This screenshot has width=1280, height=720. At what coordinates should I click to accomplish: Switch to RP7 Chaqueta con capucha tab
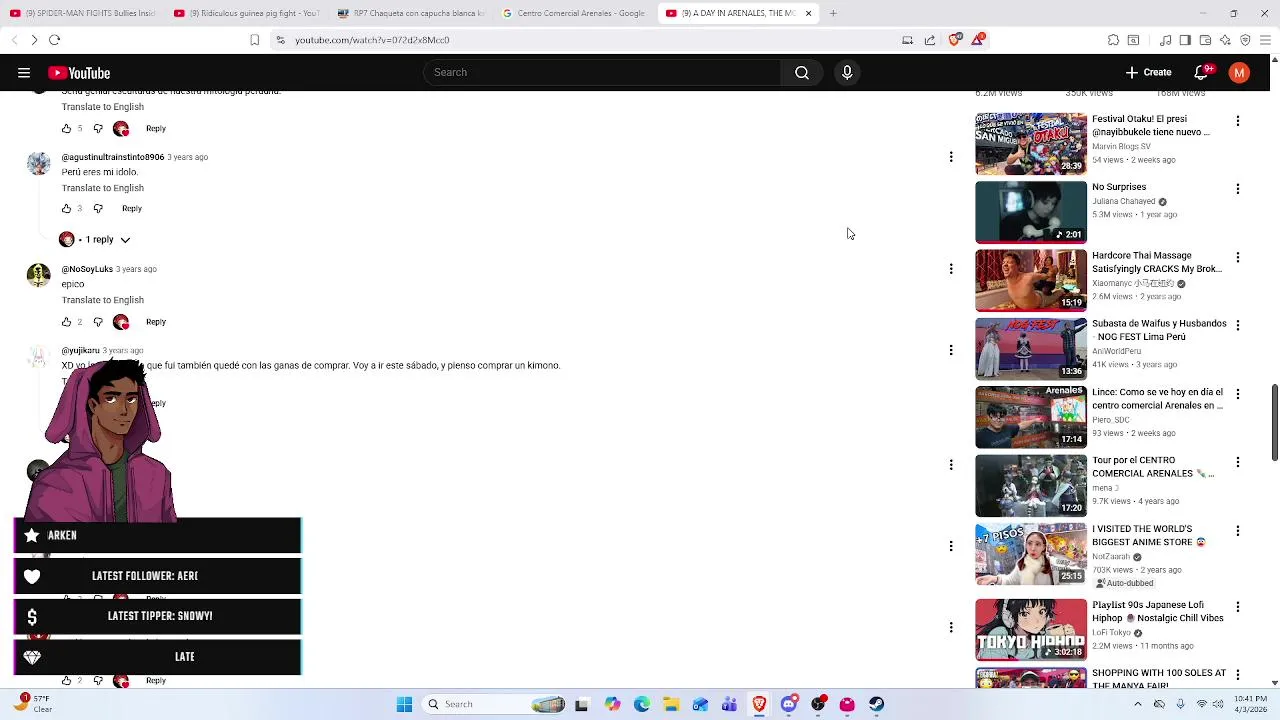coord(411,13)
